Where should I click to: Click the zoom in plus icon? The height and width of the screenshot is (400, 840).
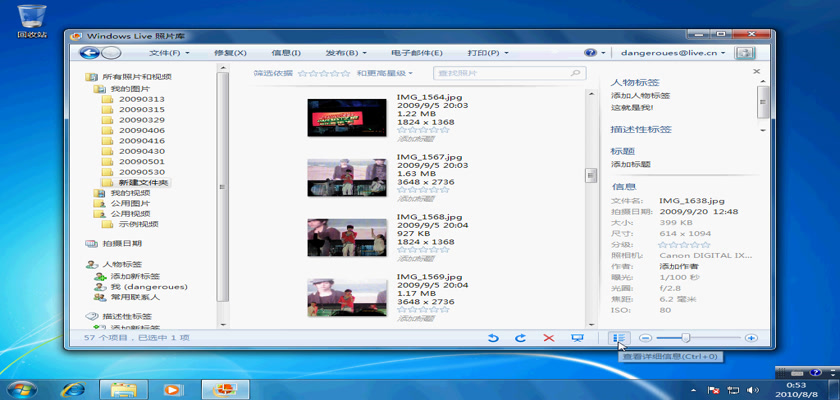pyautogui.click(x=751, y=339)
